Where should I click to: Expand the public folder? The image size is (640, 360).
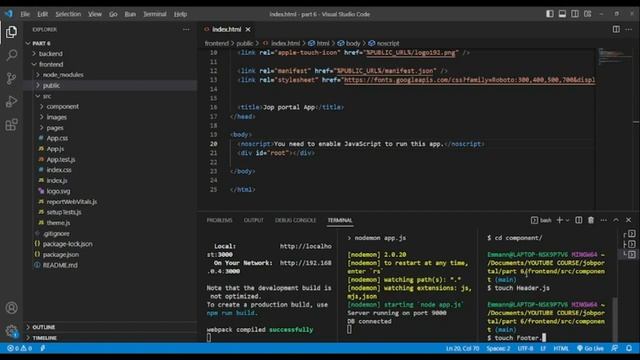click(x=51, y=85)
